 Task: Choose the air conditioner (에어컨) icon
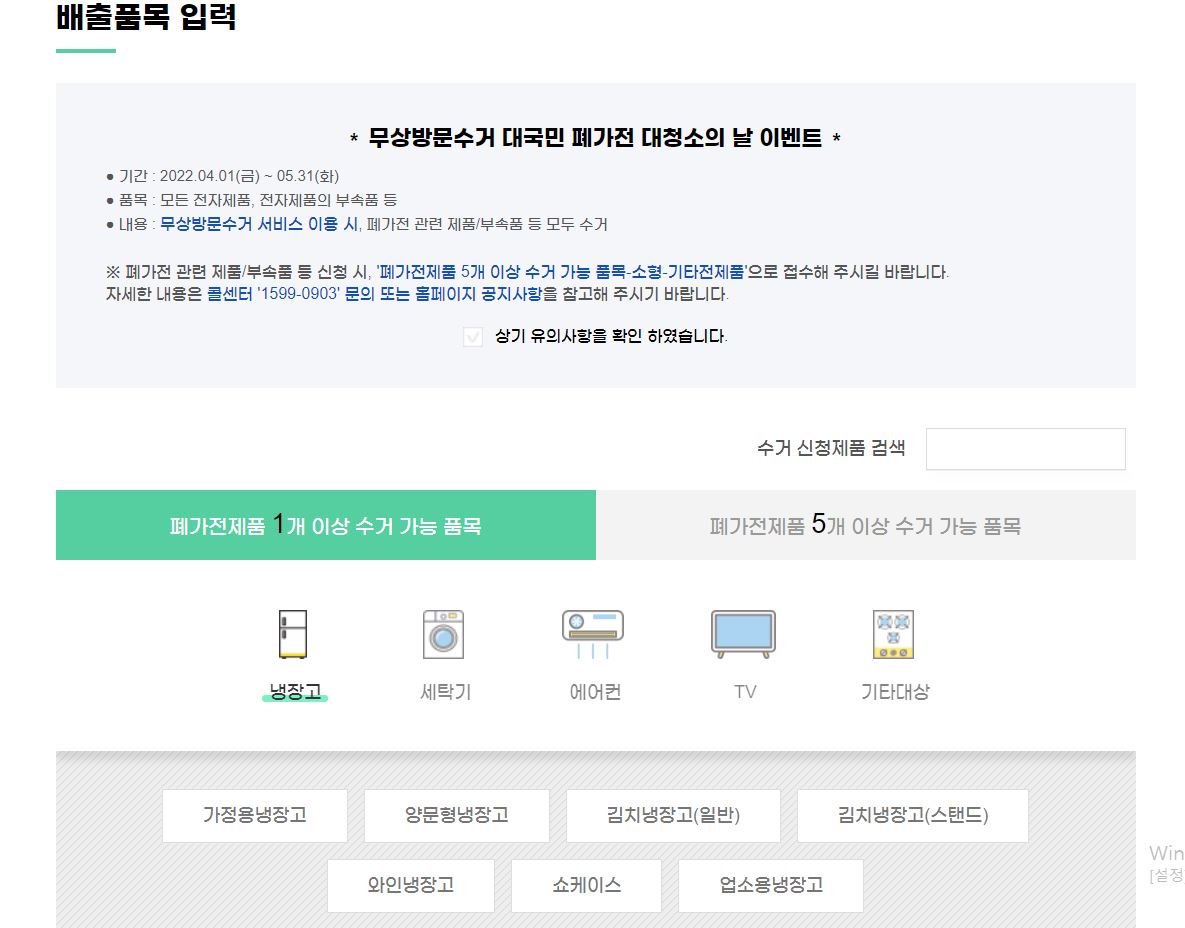[x=593, y=634]
